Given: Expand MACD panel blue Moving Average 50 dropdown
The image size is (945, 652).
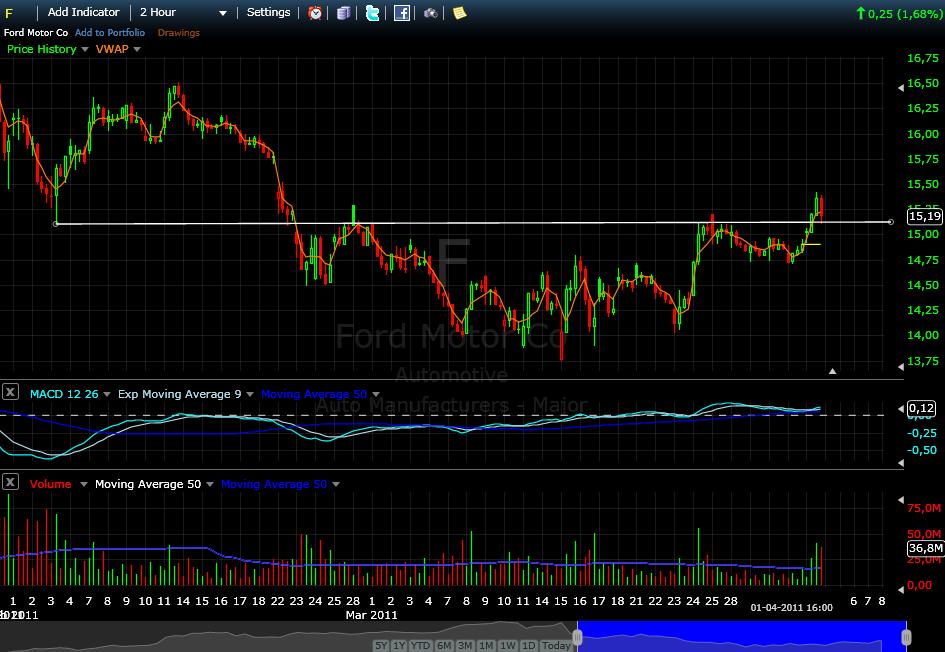Looking at the screenshot, I should (375, 394).
